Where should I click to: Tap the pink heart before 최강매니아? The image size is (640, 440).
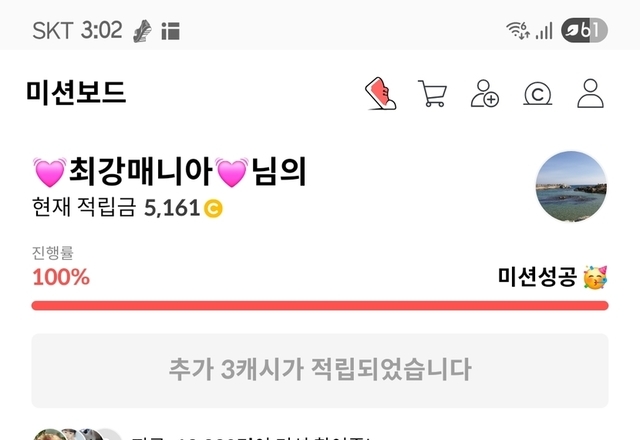[x=49, y=172]
